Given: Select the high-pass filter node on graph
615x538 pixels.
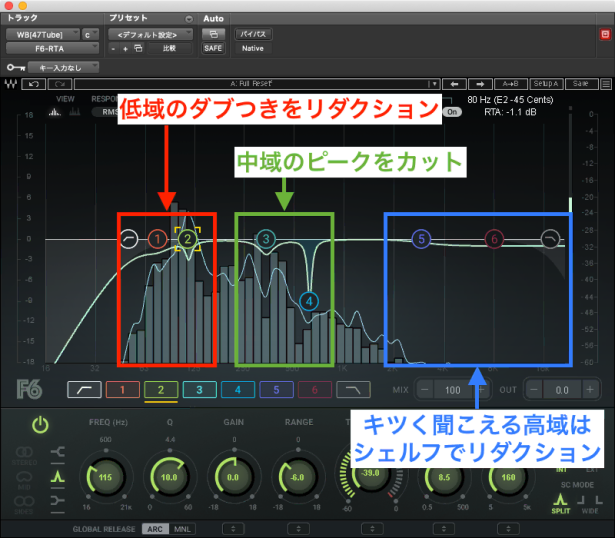Looking at the screenshot, I should pos(129,239).
